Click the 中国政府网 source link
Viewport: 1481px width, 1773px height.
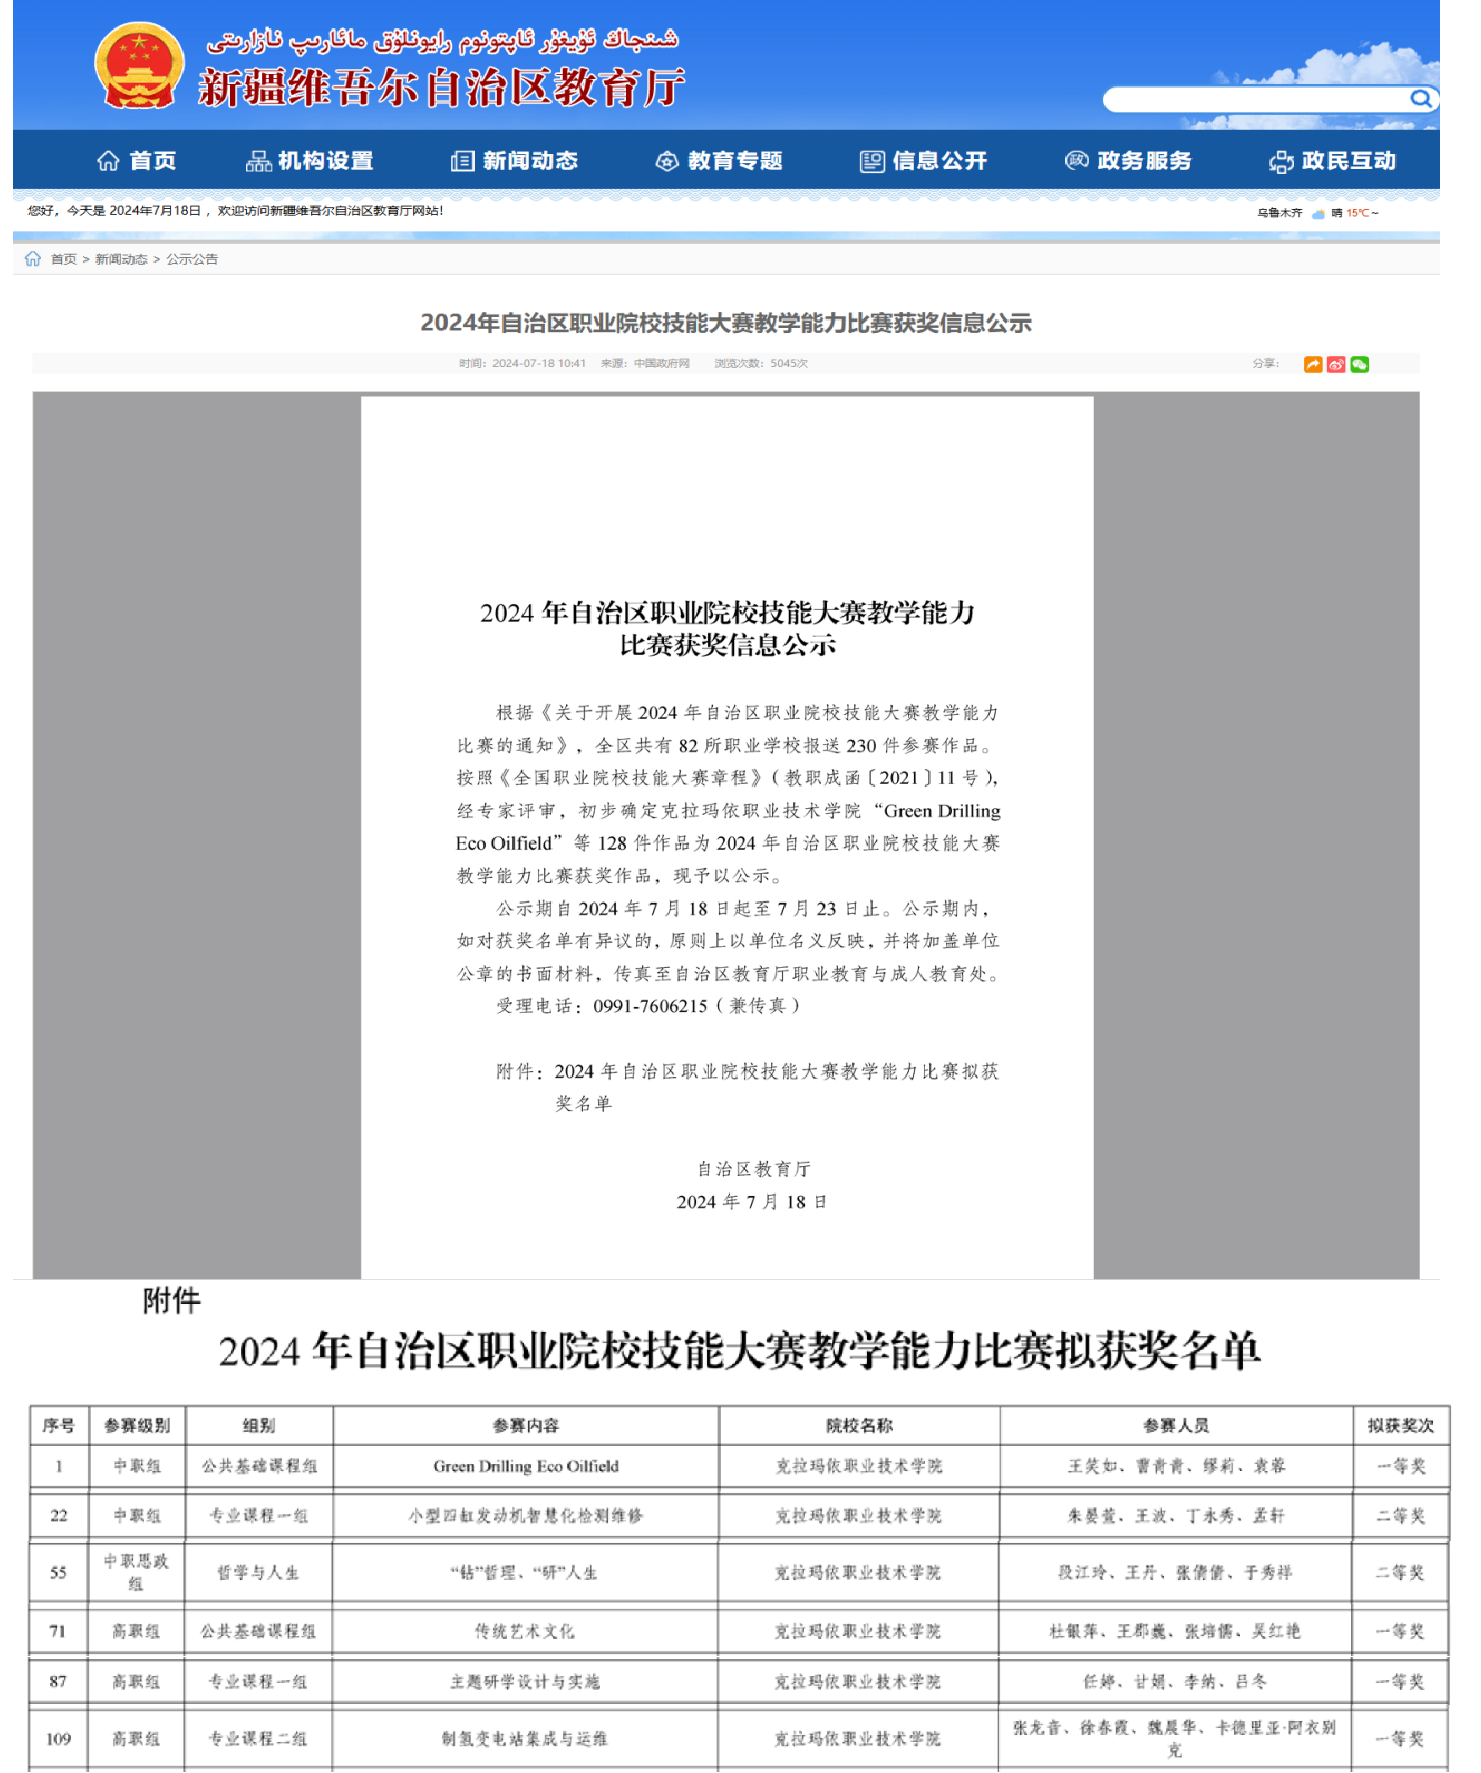point(661,363)
